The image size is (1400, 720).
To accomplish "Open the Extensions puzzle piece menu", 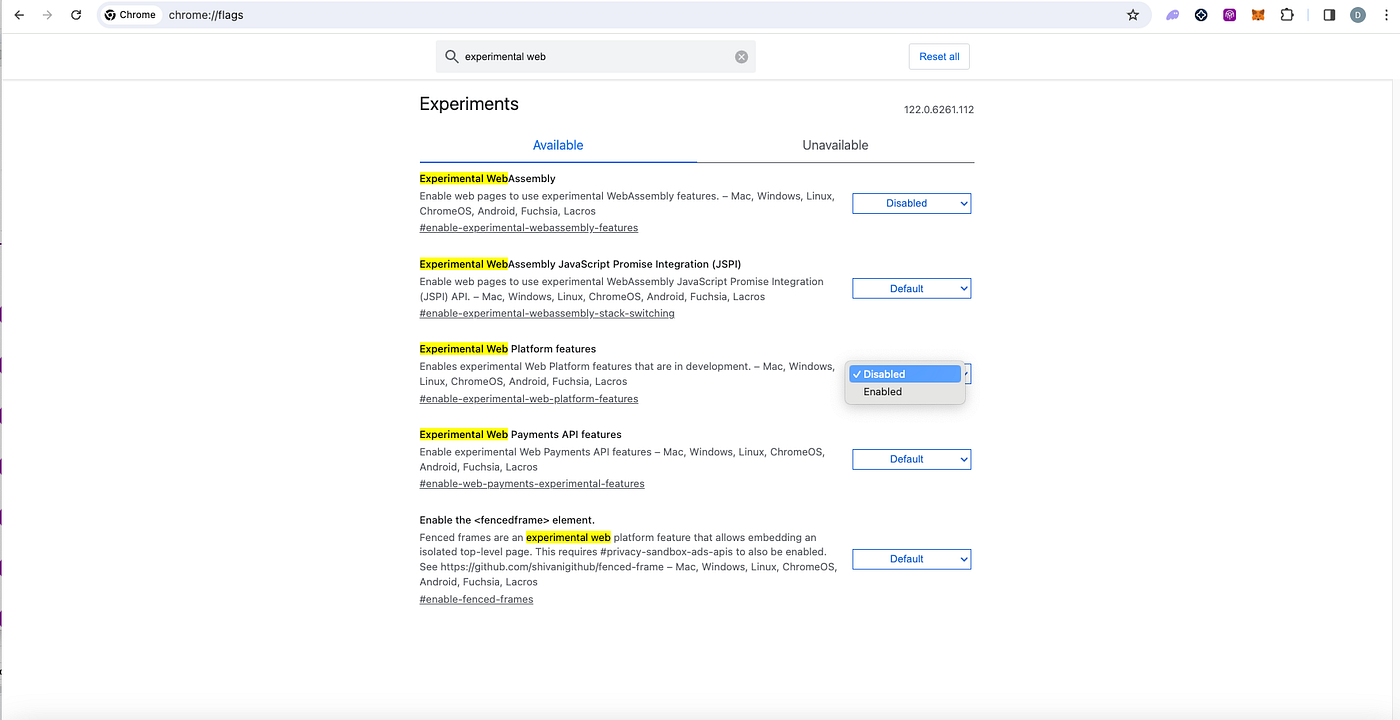I will [x=1287, y=15].
